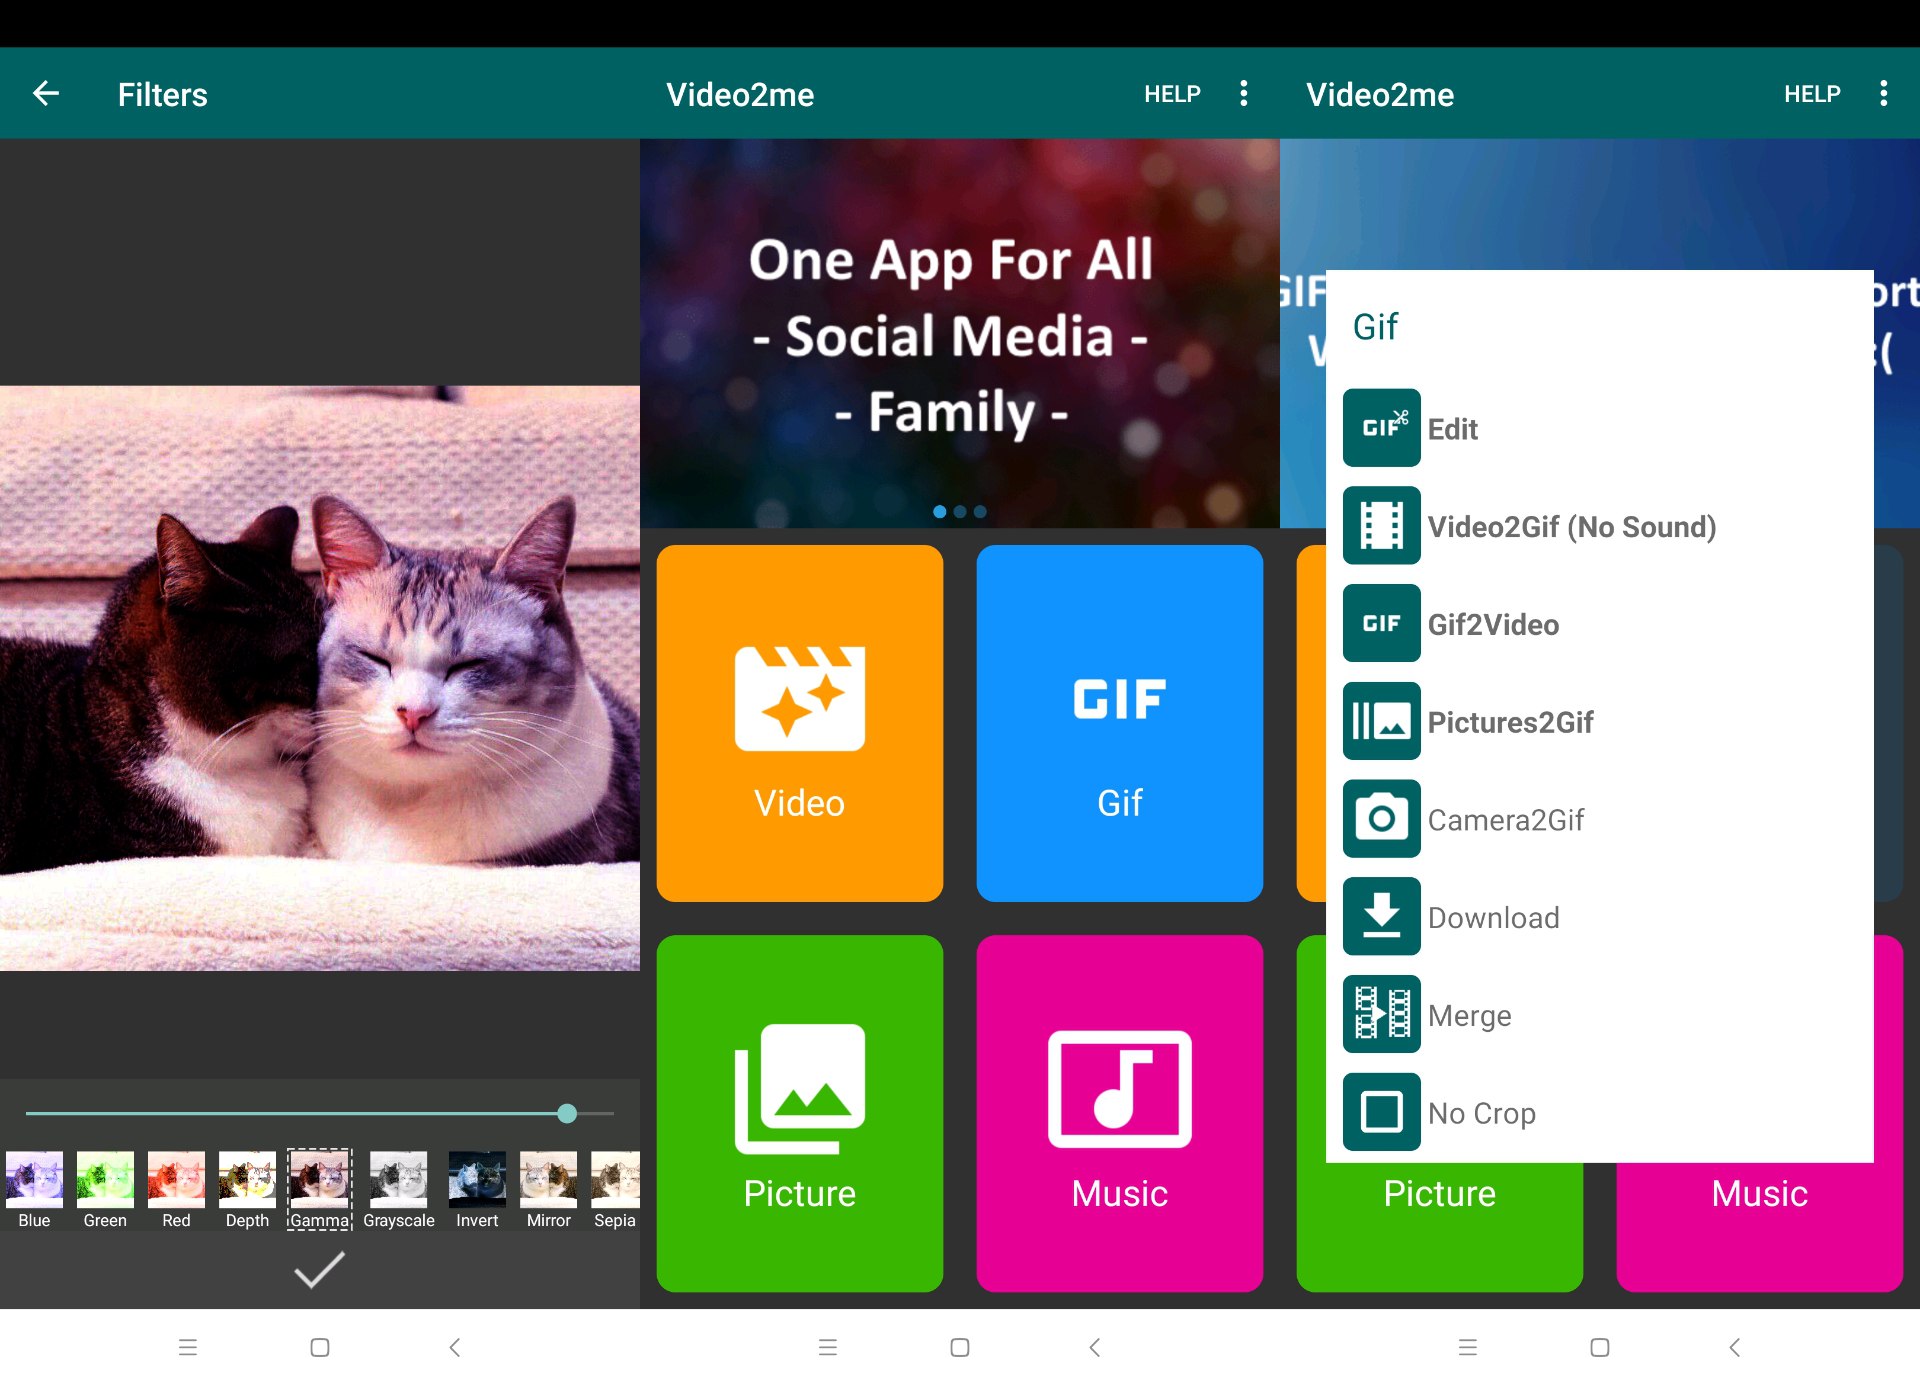Tap back navigation button under middle screen
Viewport: 1920px width, 1386px height.
click(x=1095, y=1347)
